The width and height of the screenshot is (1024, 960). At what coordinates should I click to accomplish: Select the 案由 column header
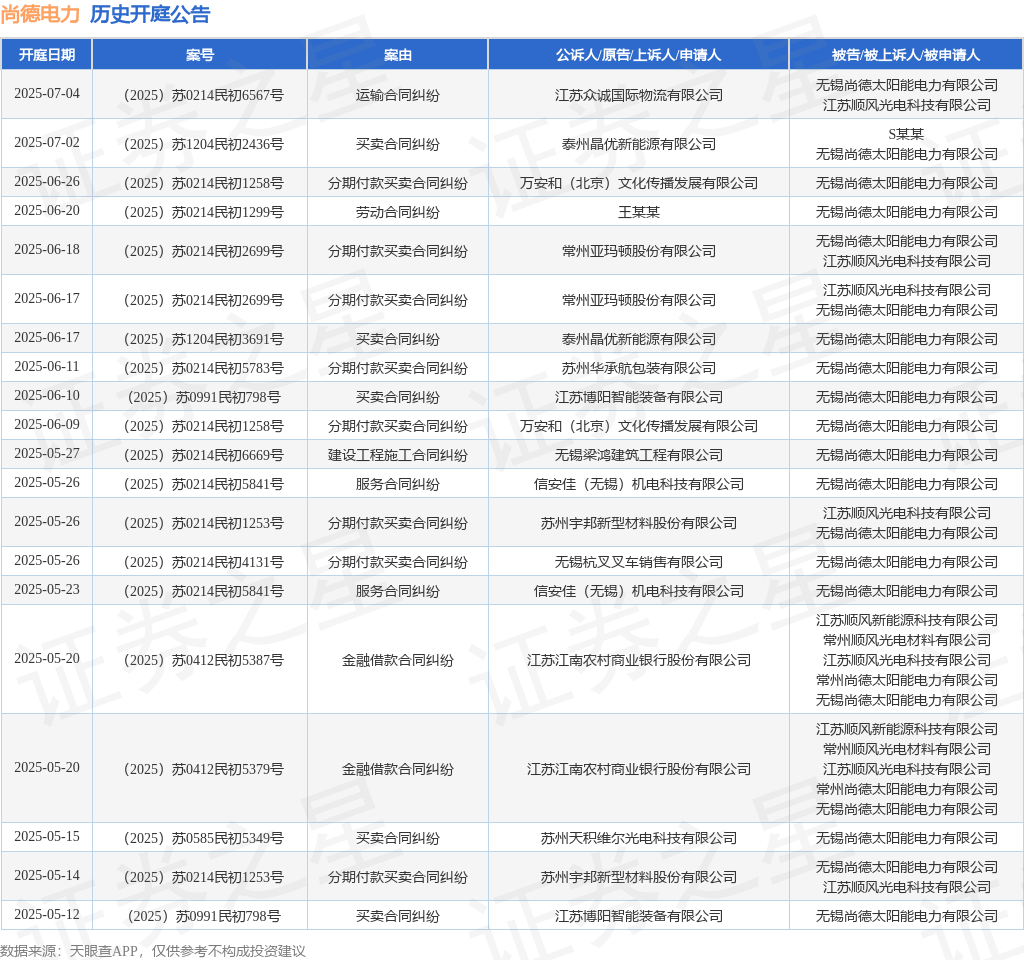tap(398, 55)
